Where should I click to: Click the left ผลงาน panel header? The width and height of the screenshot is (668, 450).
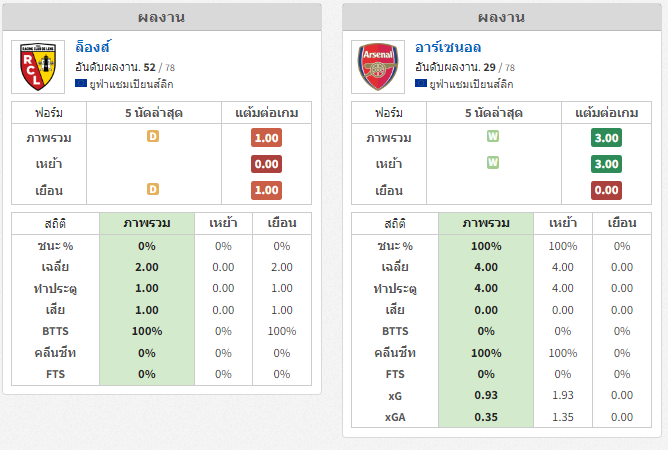click(162, 17)
